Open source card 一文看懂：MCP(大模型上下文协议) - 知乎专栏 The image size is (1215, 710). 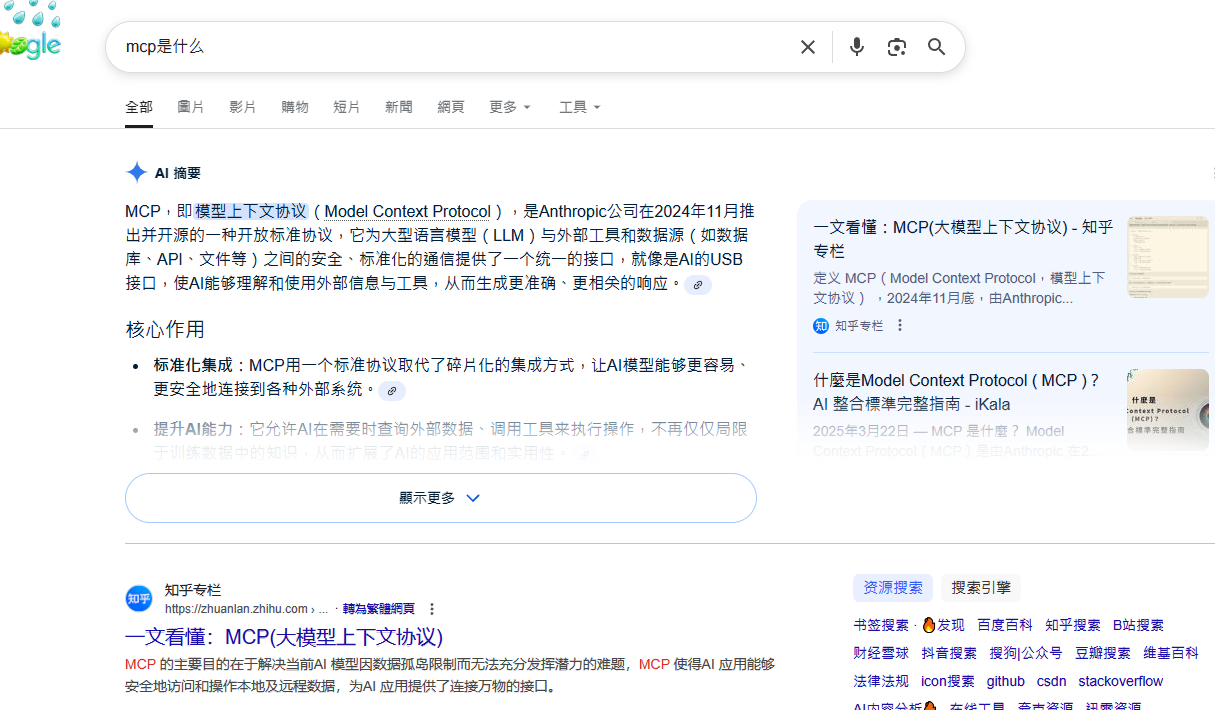[x=964, y=239]
